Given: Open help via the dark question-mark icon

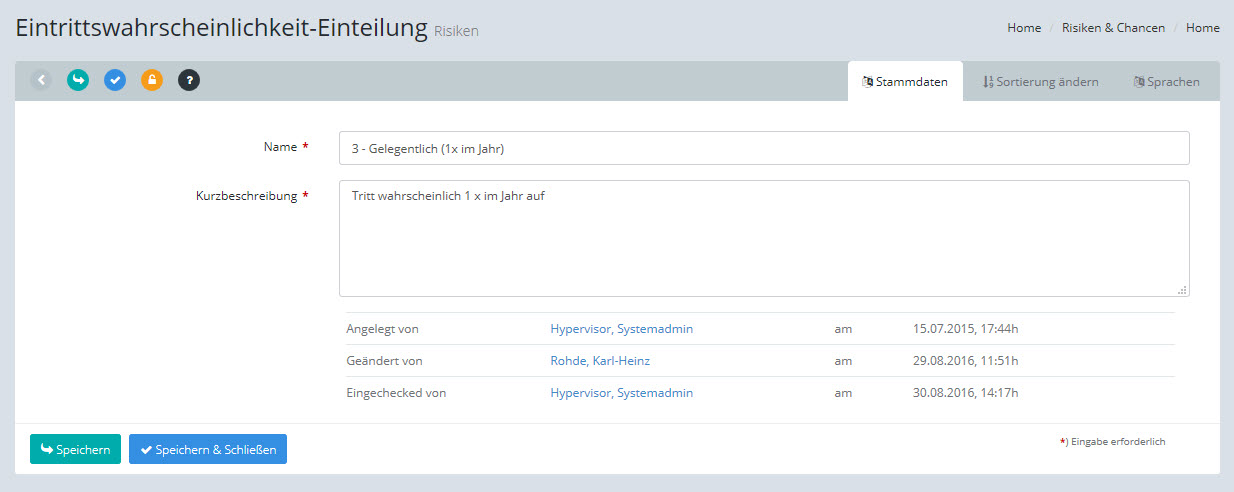Looking at the screenshot, I should [x=189, y=80].
